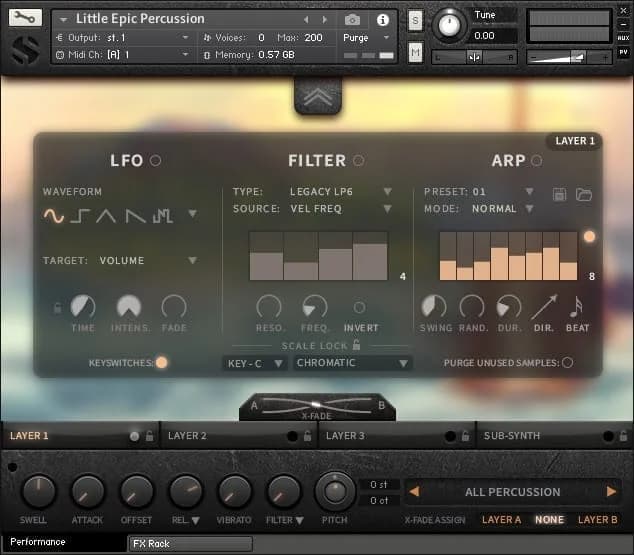The width and height of the screenshot is (634, 555).
Task: Open the Performance tab
Action: (63, 542)
